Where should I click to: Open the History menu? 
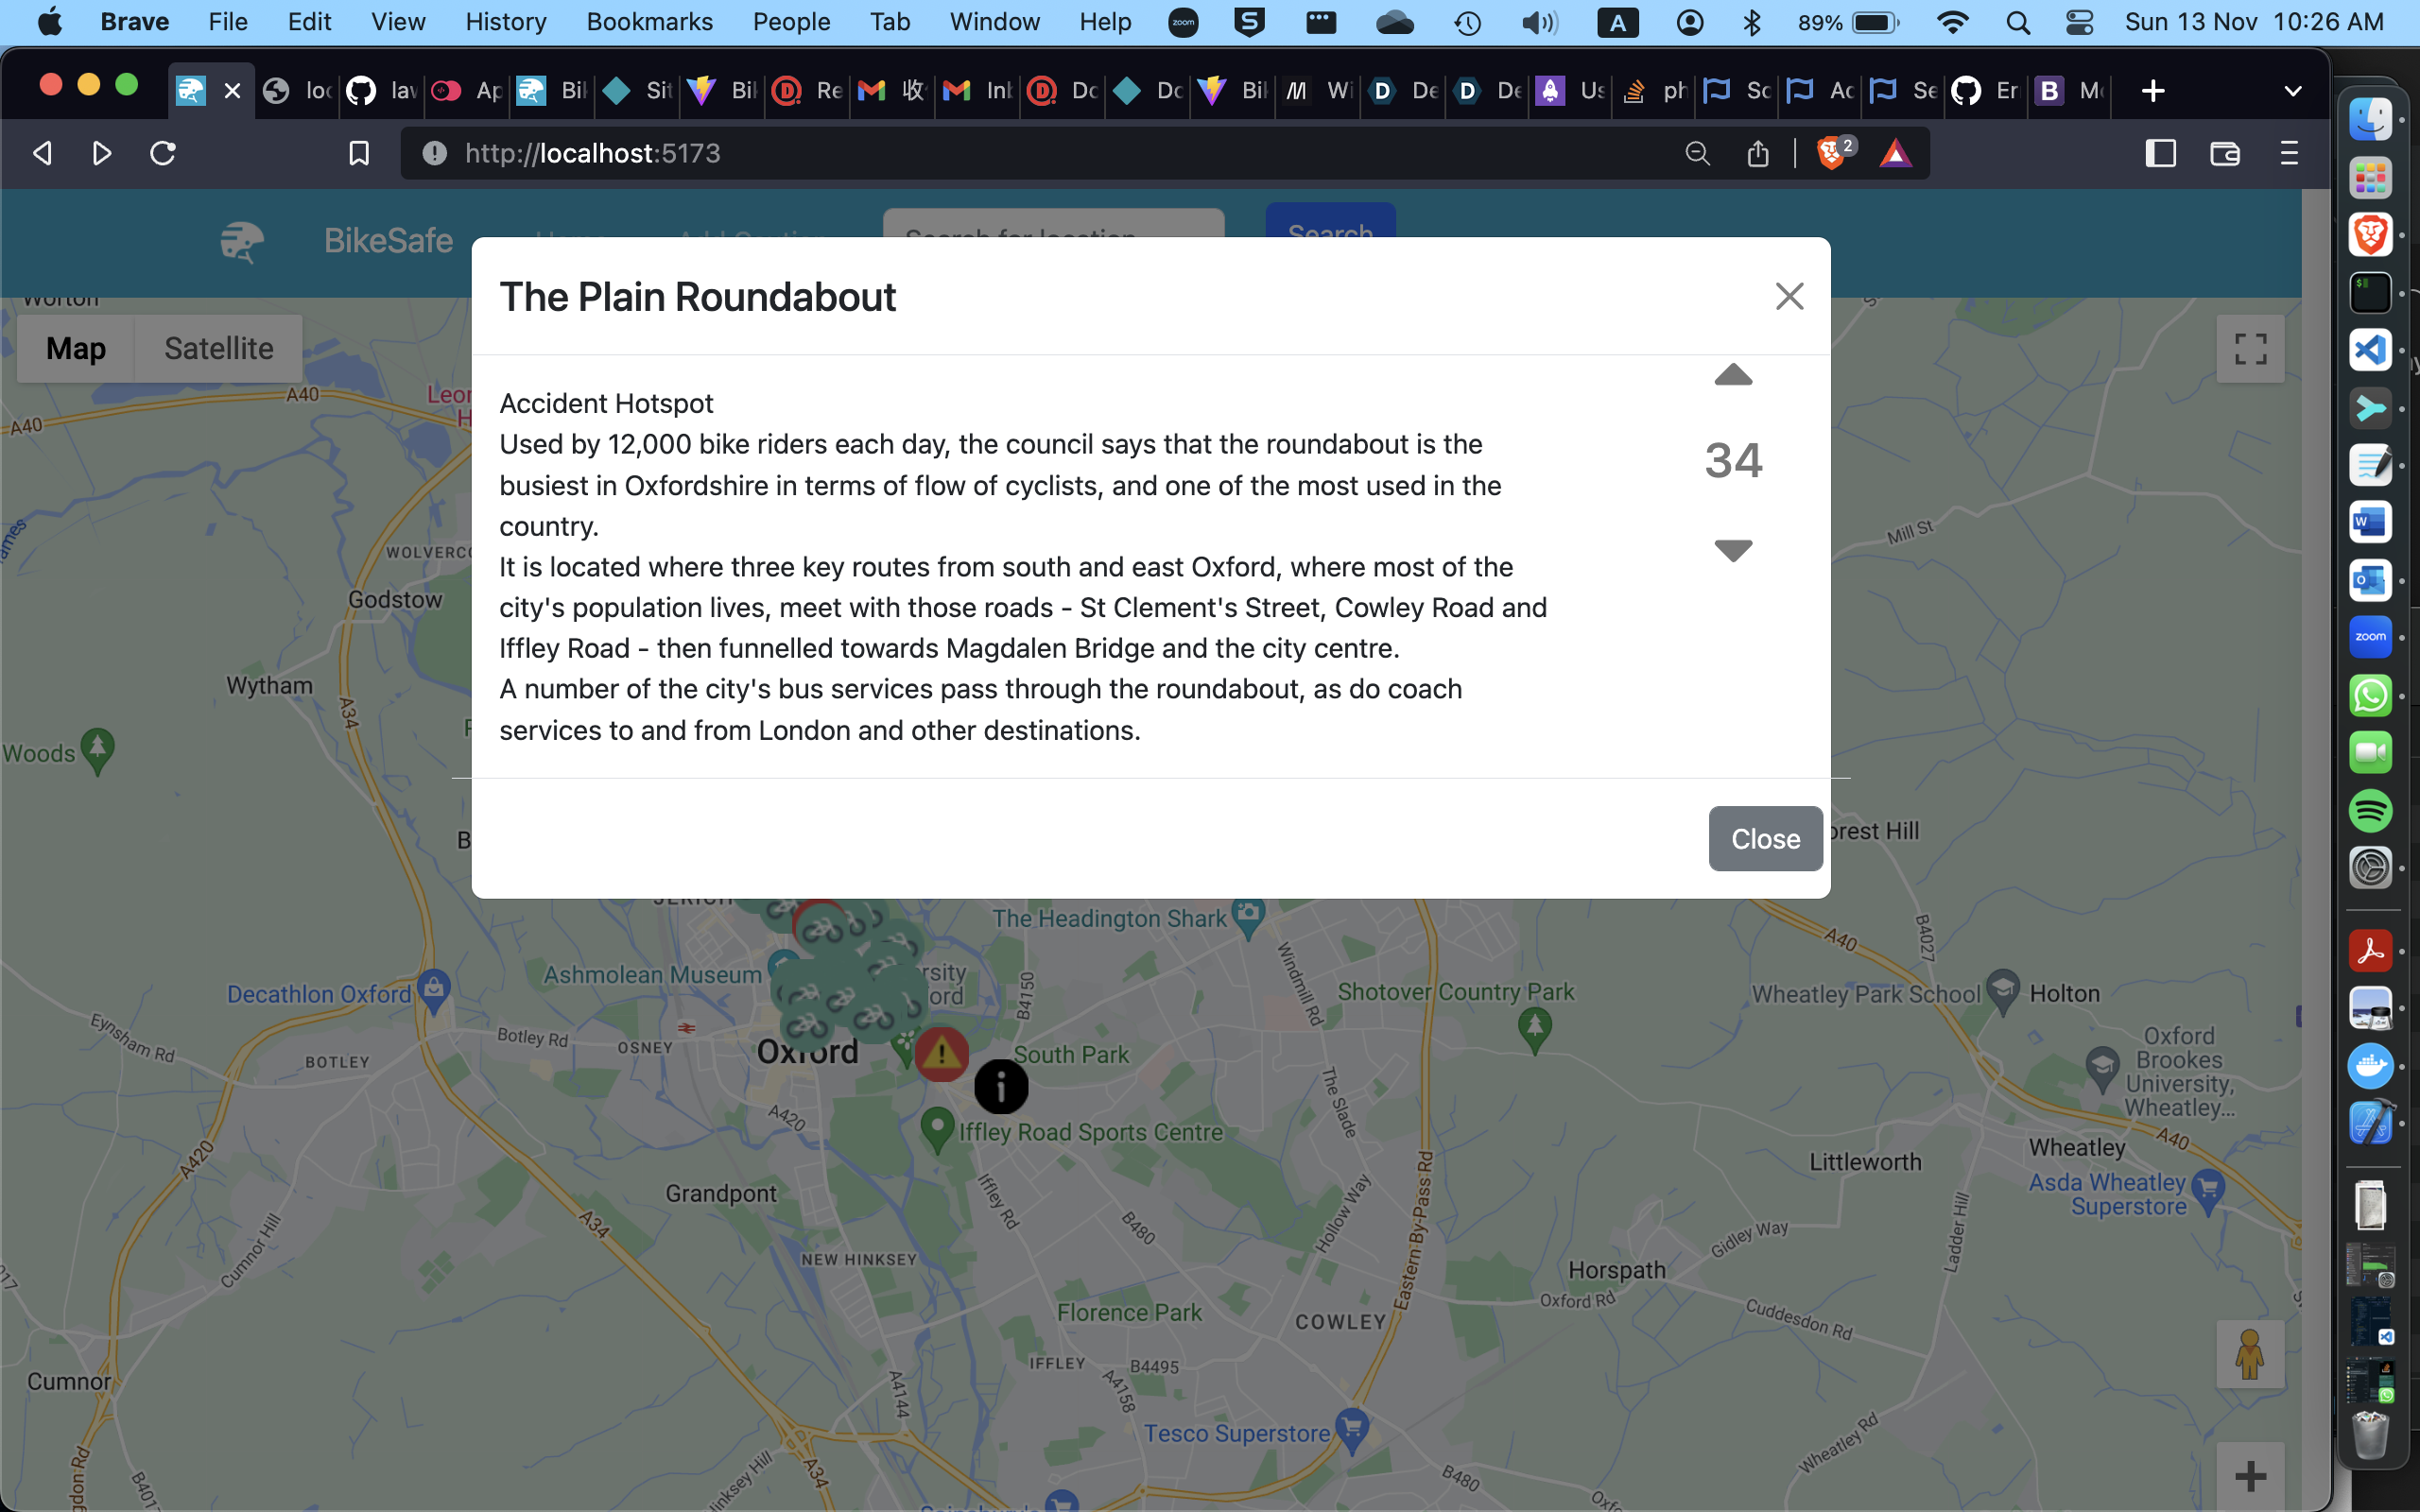point(505,22)
